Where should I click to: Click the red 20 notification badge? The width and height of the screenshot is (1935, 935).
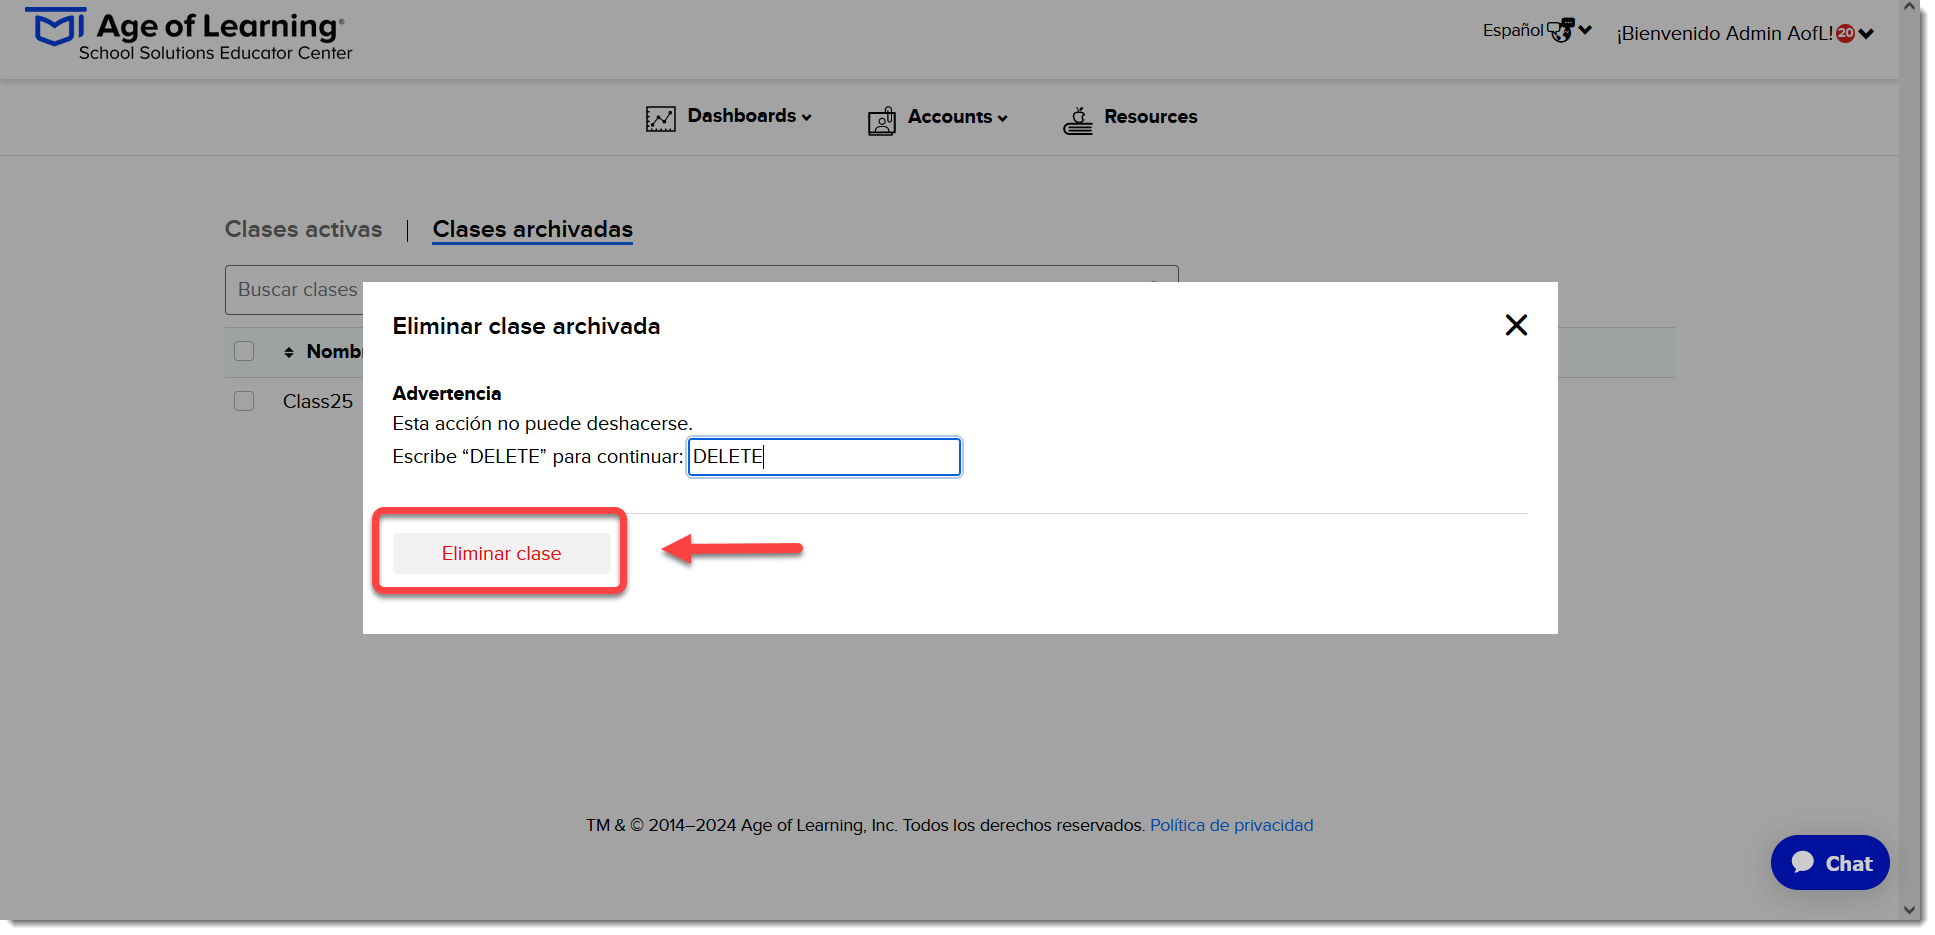1845,34
